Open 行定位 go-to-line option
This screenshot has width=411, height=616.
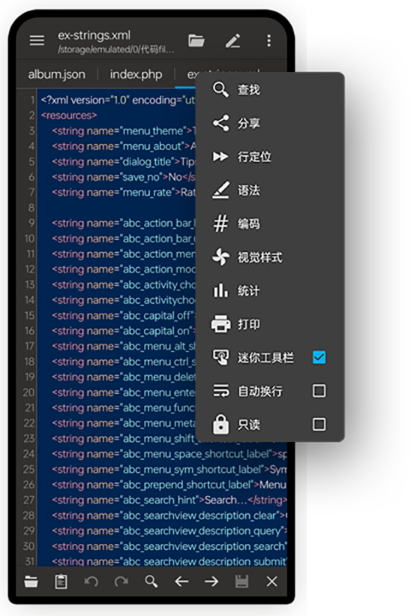coord(270,157)
